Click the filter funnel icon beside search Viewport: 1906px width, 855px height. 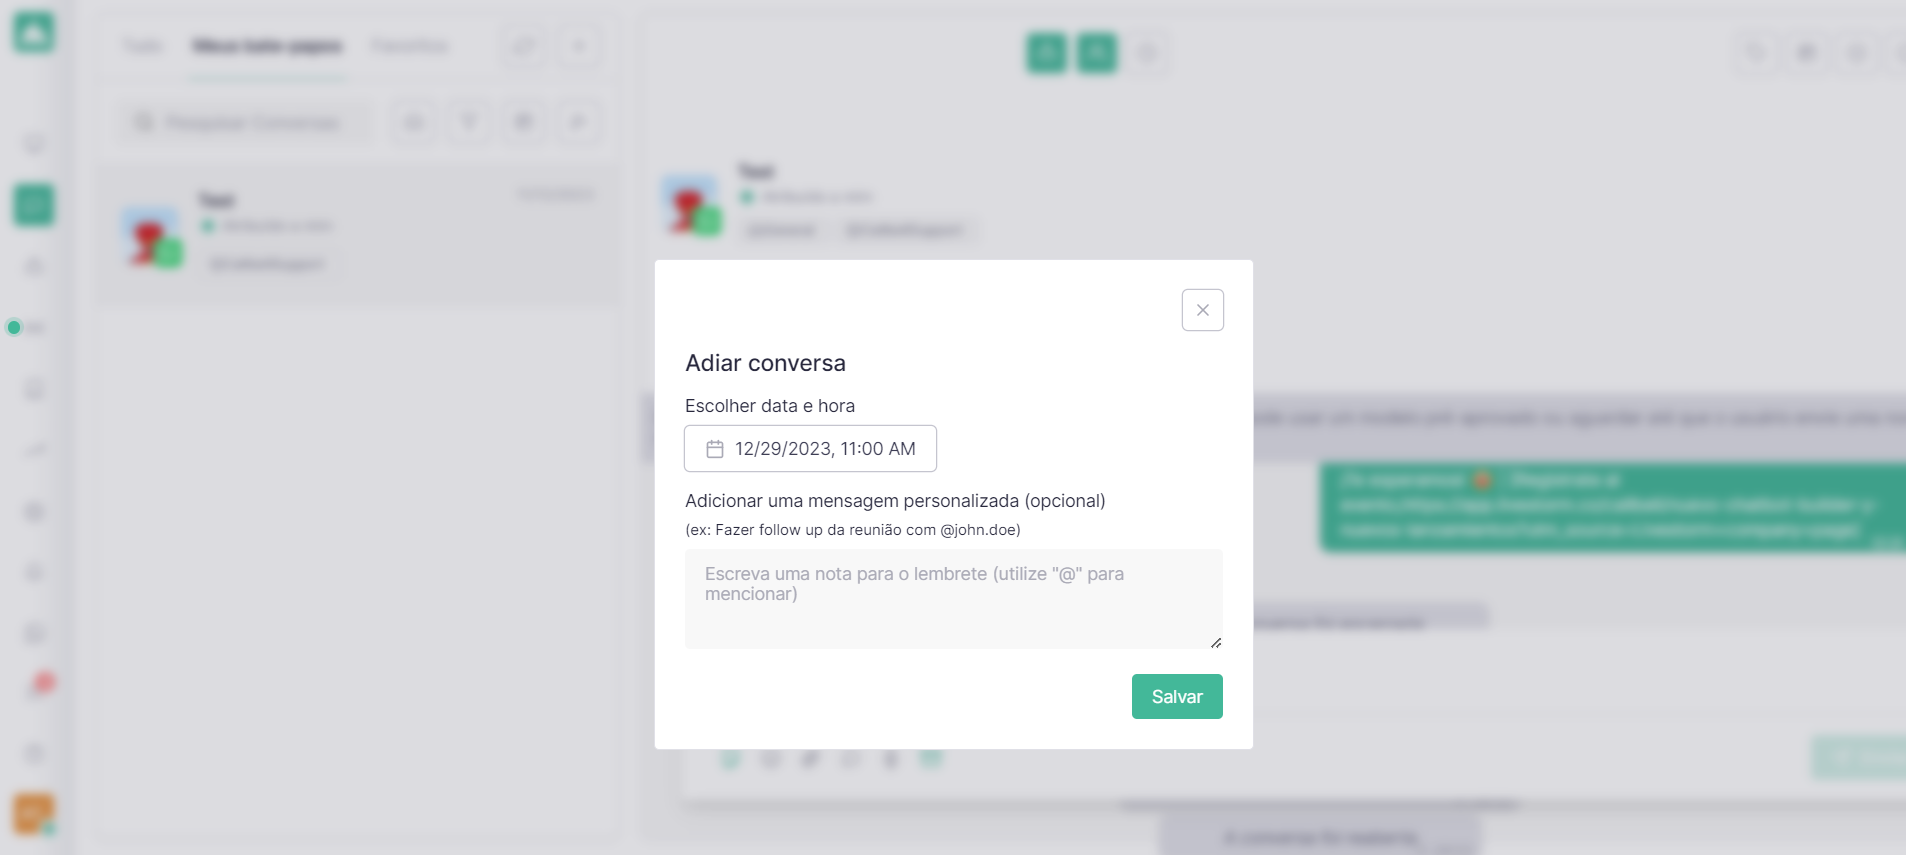(x=468, y=122)
